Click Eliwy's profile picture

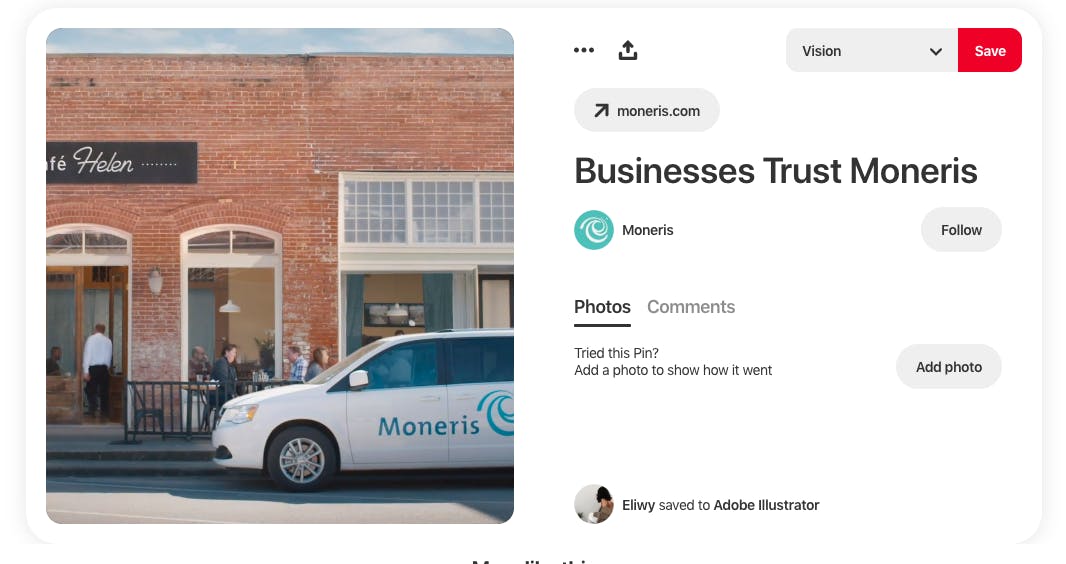pos(594,504)
